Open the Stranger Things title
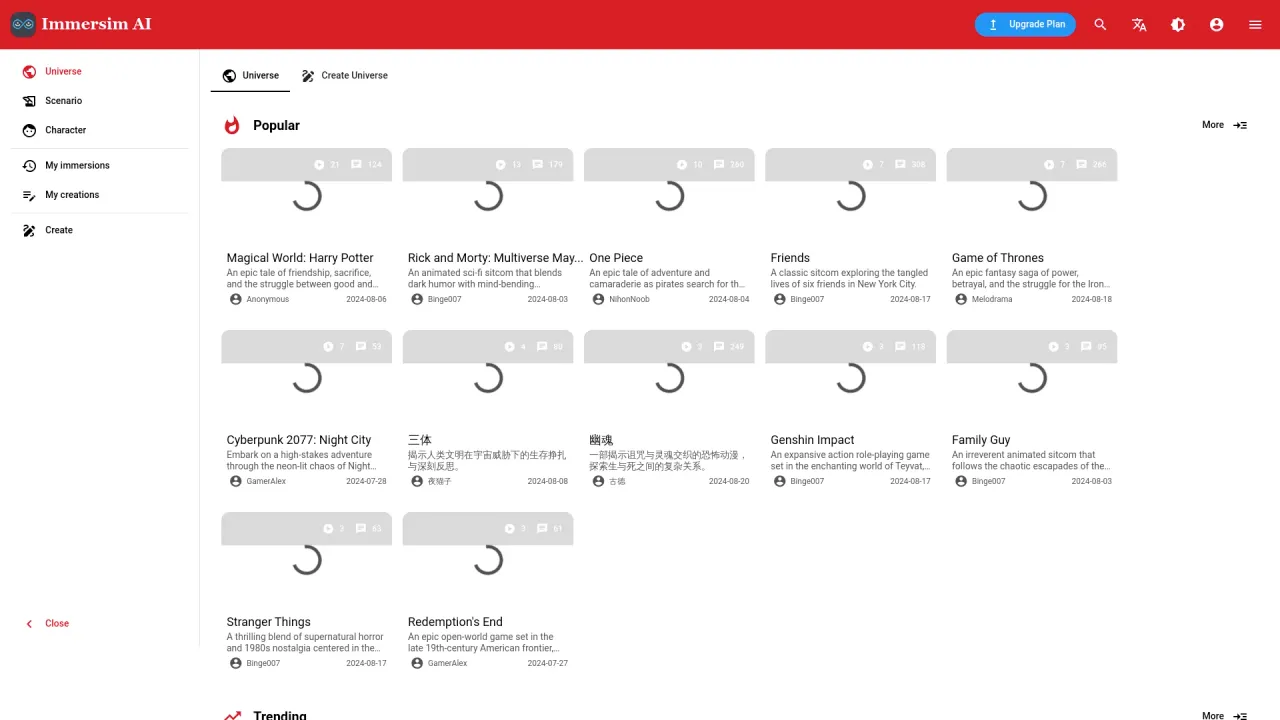The image size is (1280, 720). tap(269, 622)
